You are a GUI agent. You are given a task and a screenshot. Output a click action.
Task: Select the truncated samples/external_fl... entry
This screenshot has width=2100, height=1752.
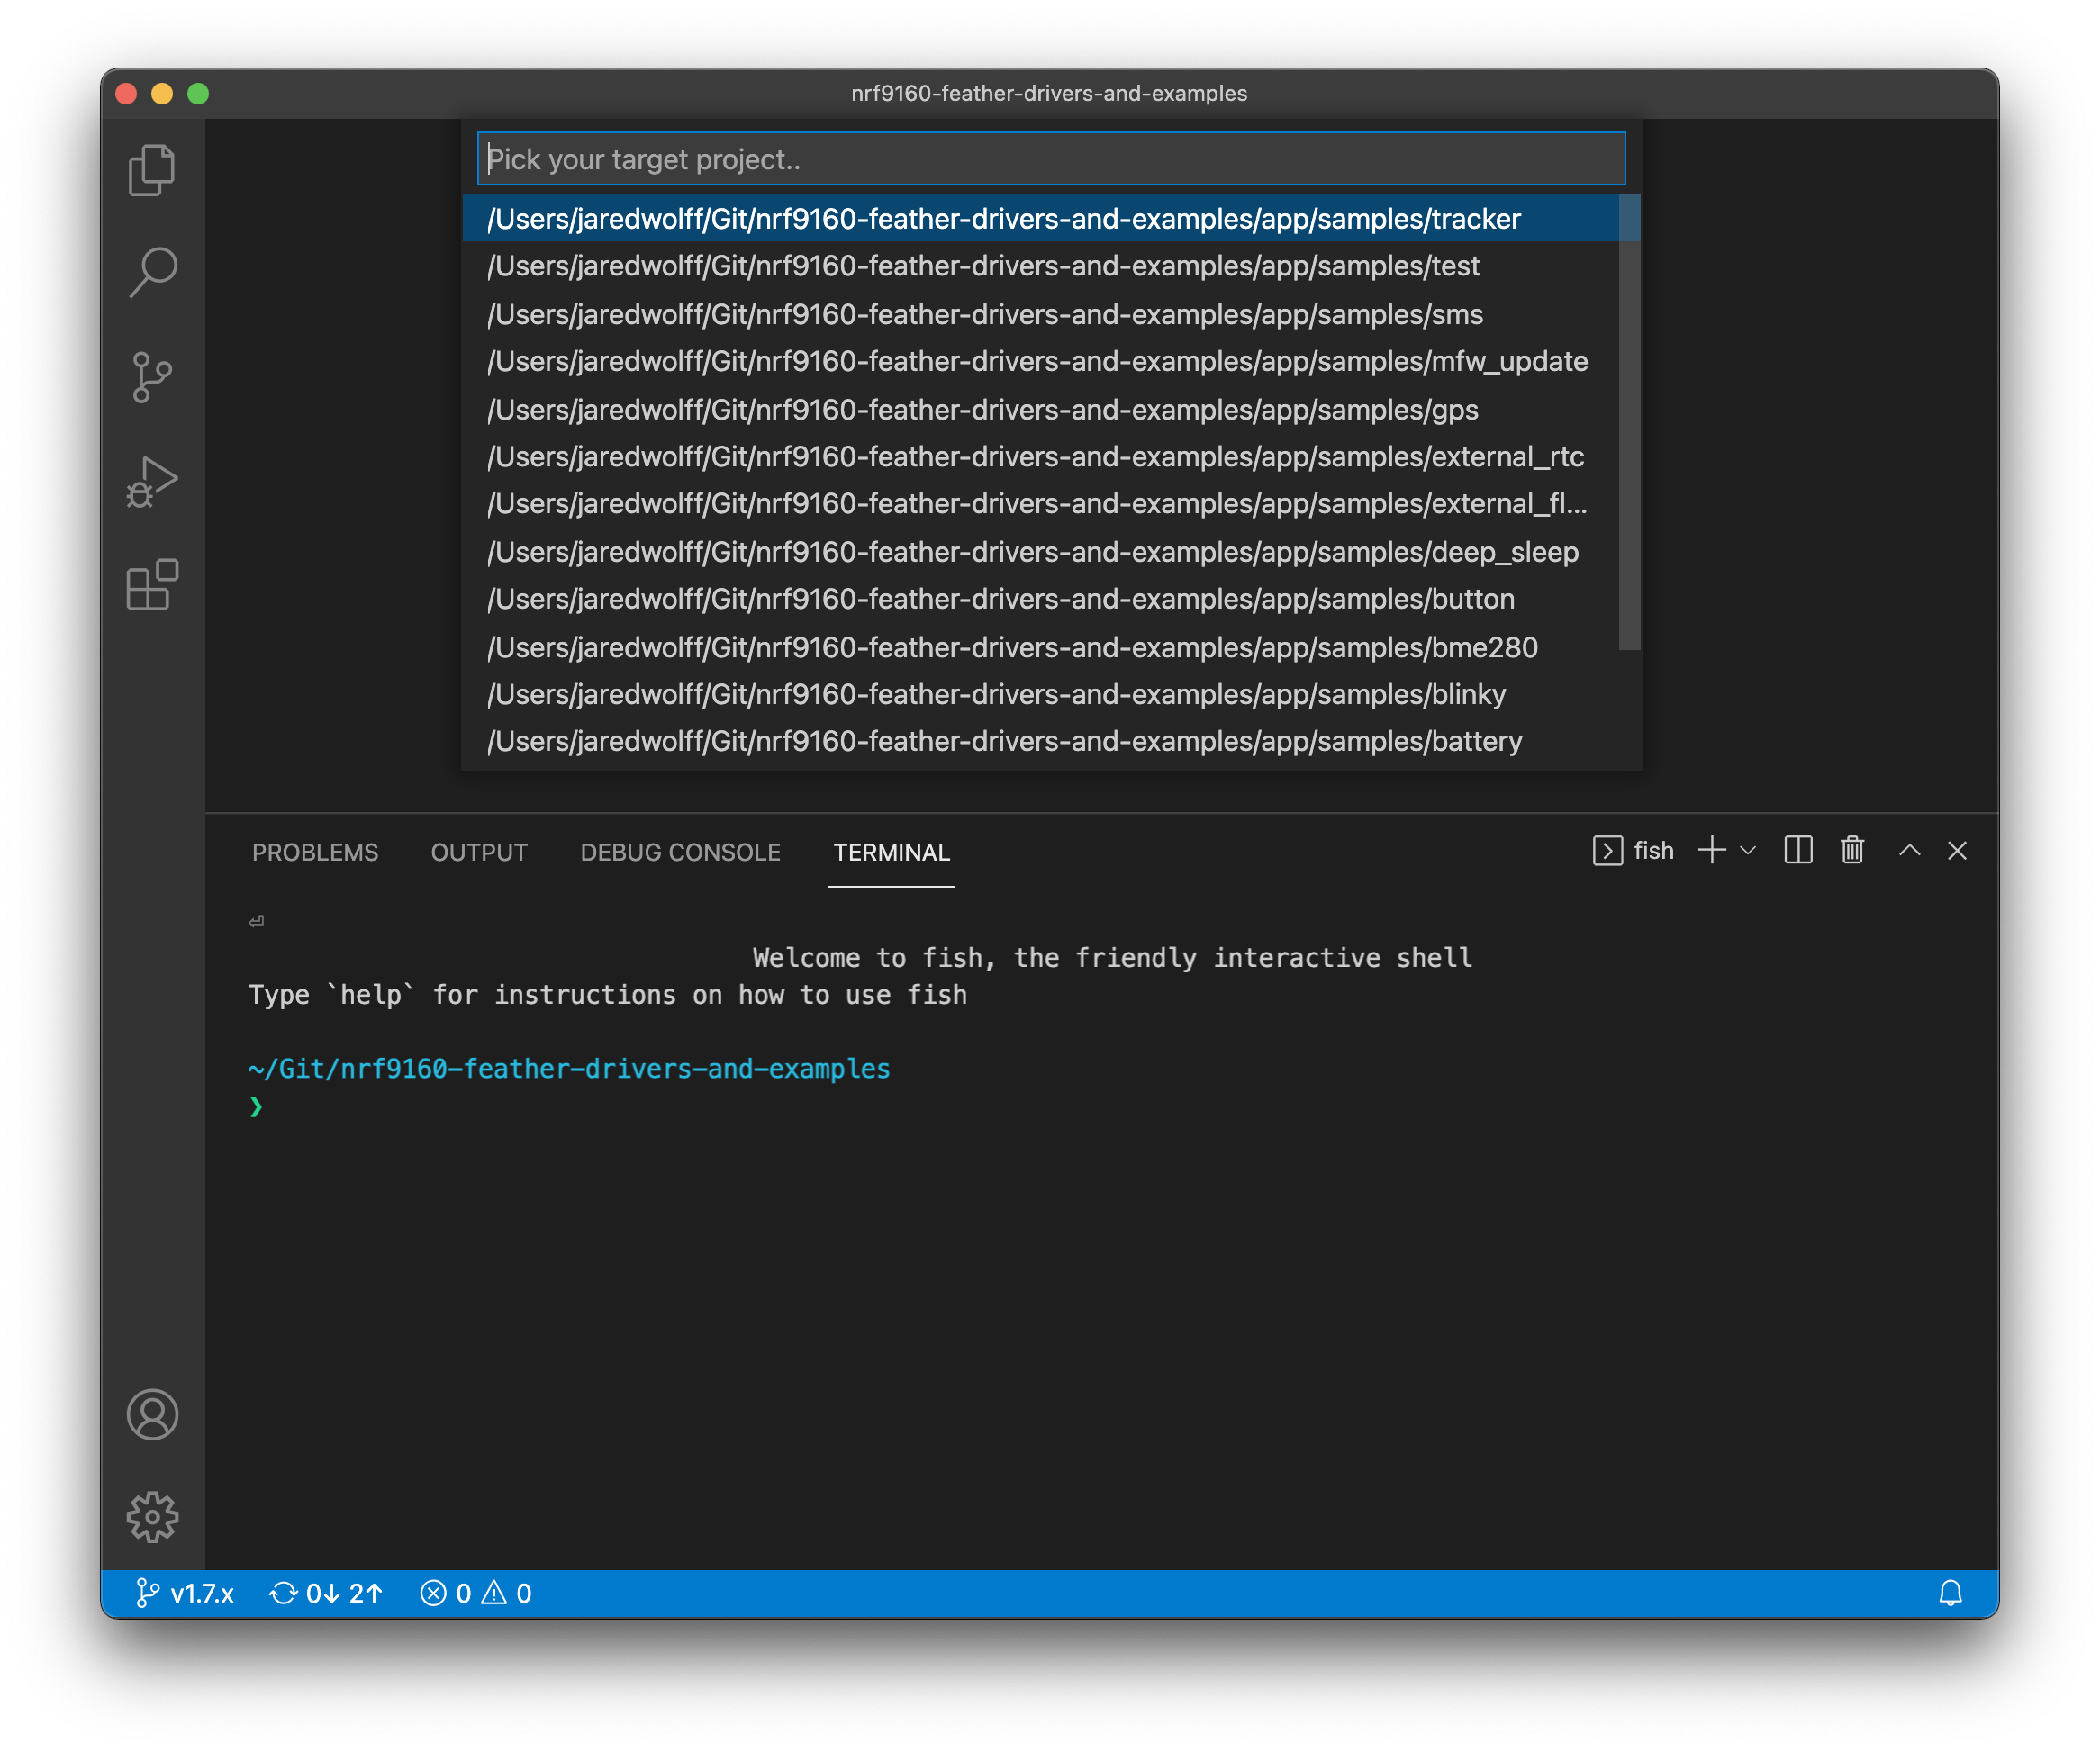[1040, 504]
